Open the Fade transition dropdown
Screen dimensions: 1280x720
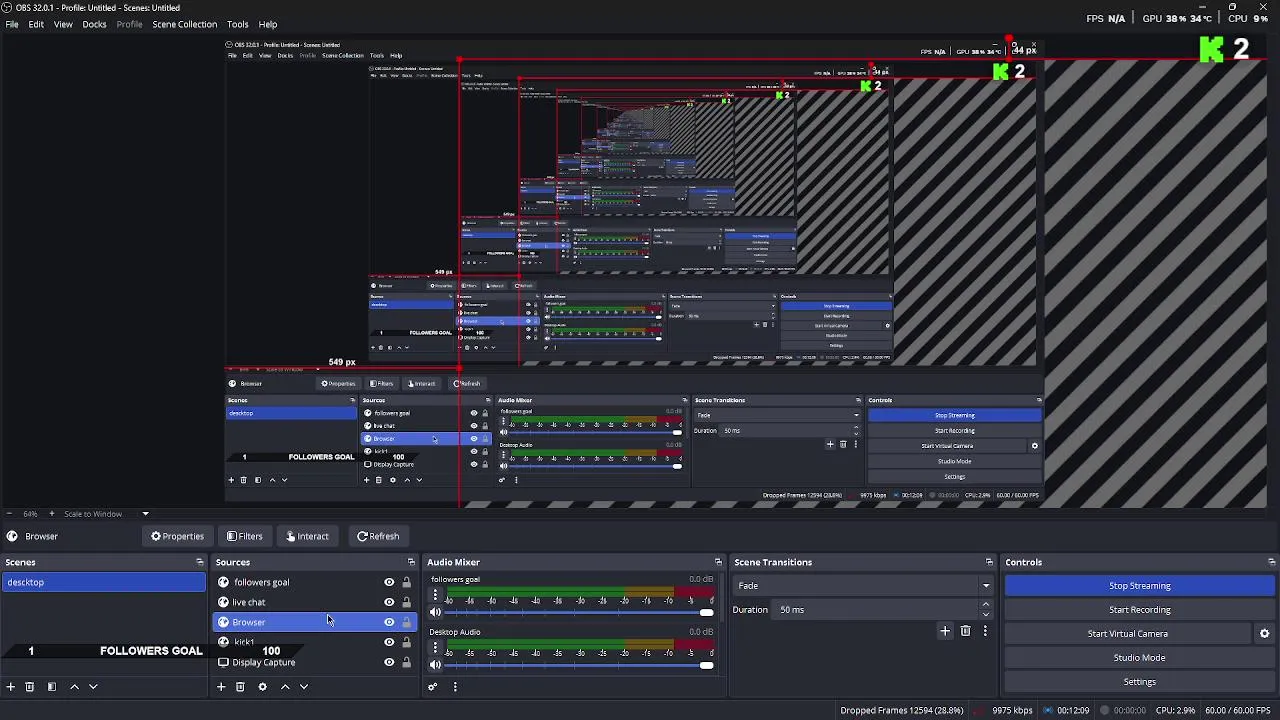[863, 586]
